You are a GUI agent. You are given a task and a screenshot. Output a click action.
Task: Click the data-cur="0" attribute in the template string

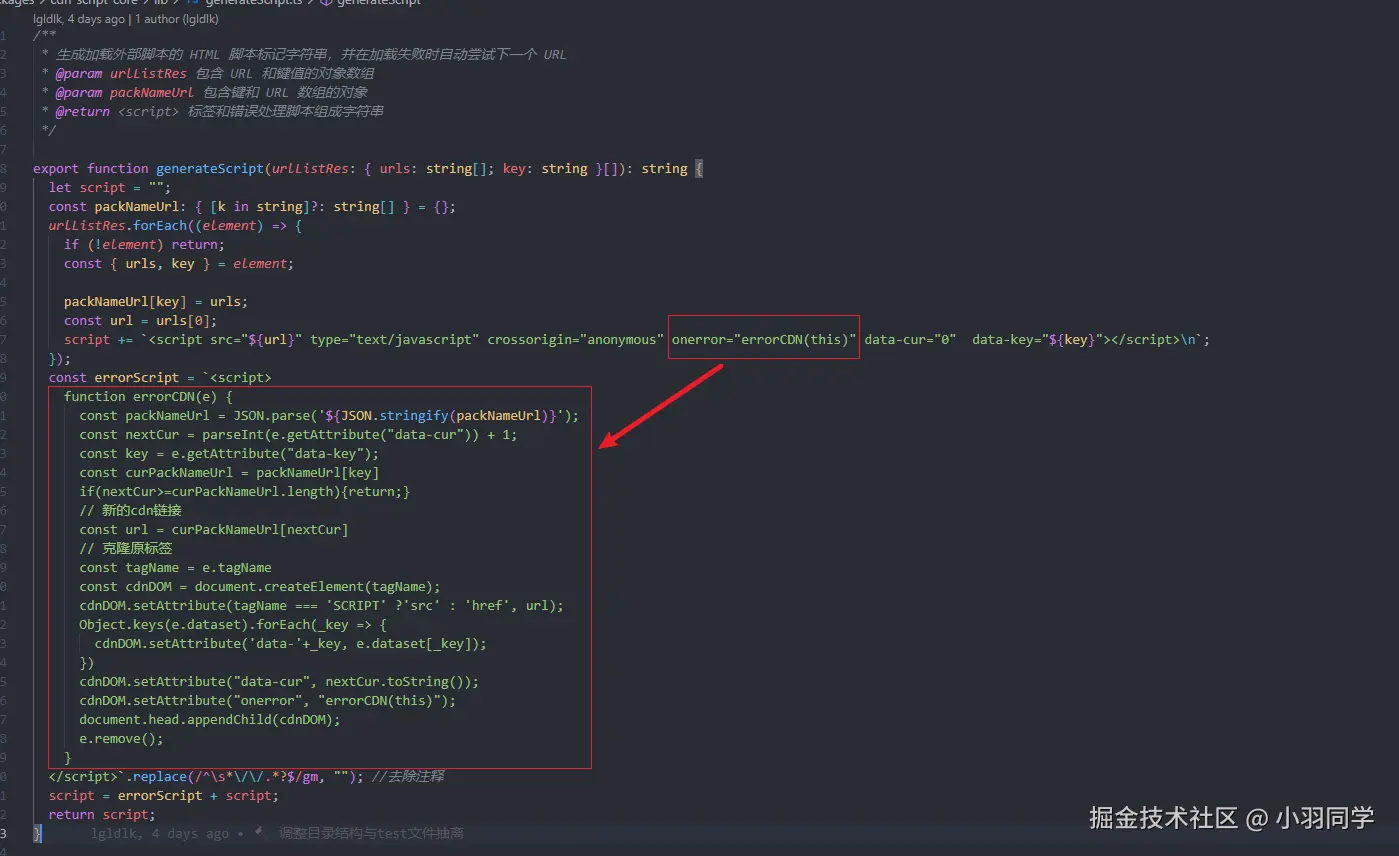pyautogui.click(x=911, y=339)
